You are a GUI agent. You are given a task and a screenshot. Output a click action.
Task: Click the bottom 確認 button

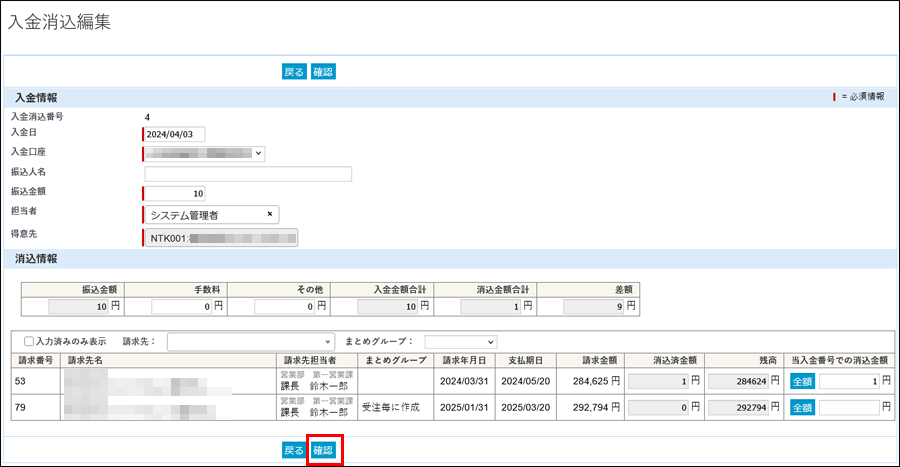coord(323,450)
